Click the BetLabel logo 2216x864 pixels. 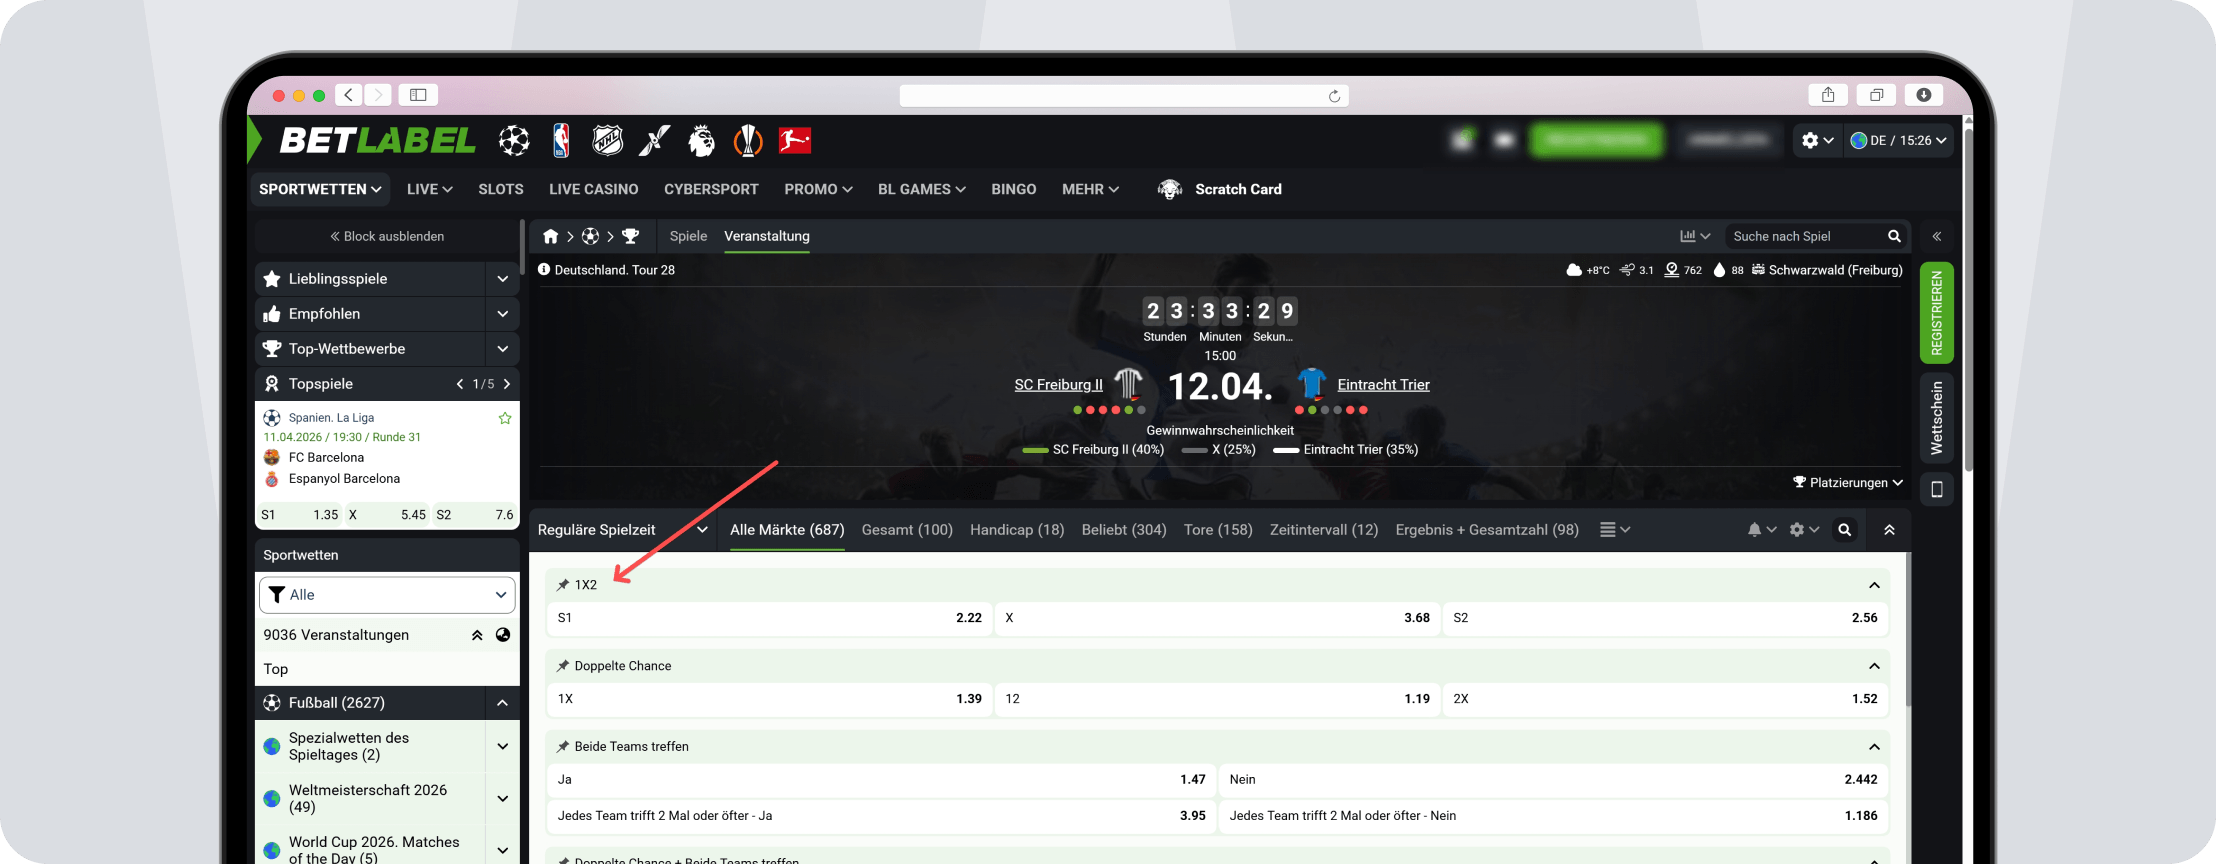377,141
